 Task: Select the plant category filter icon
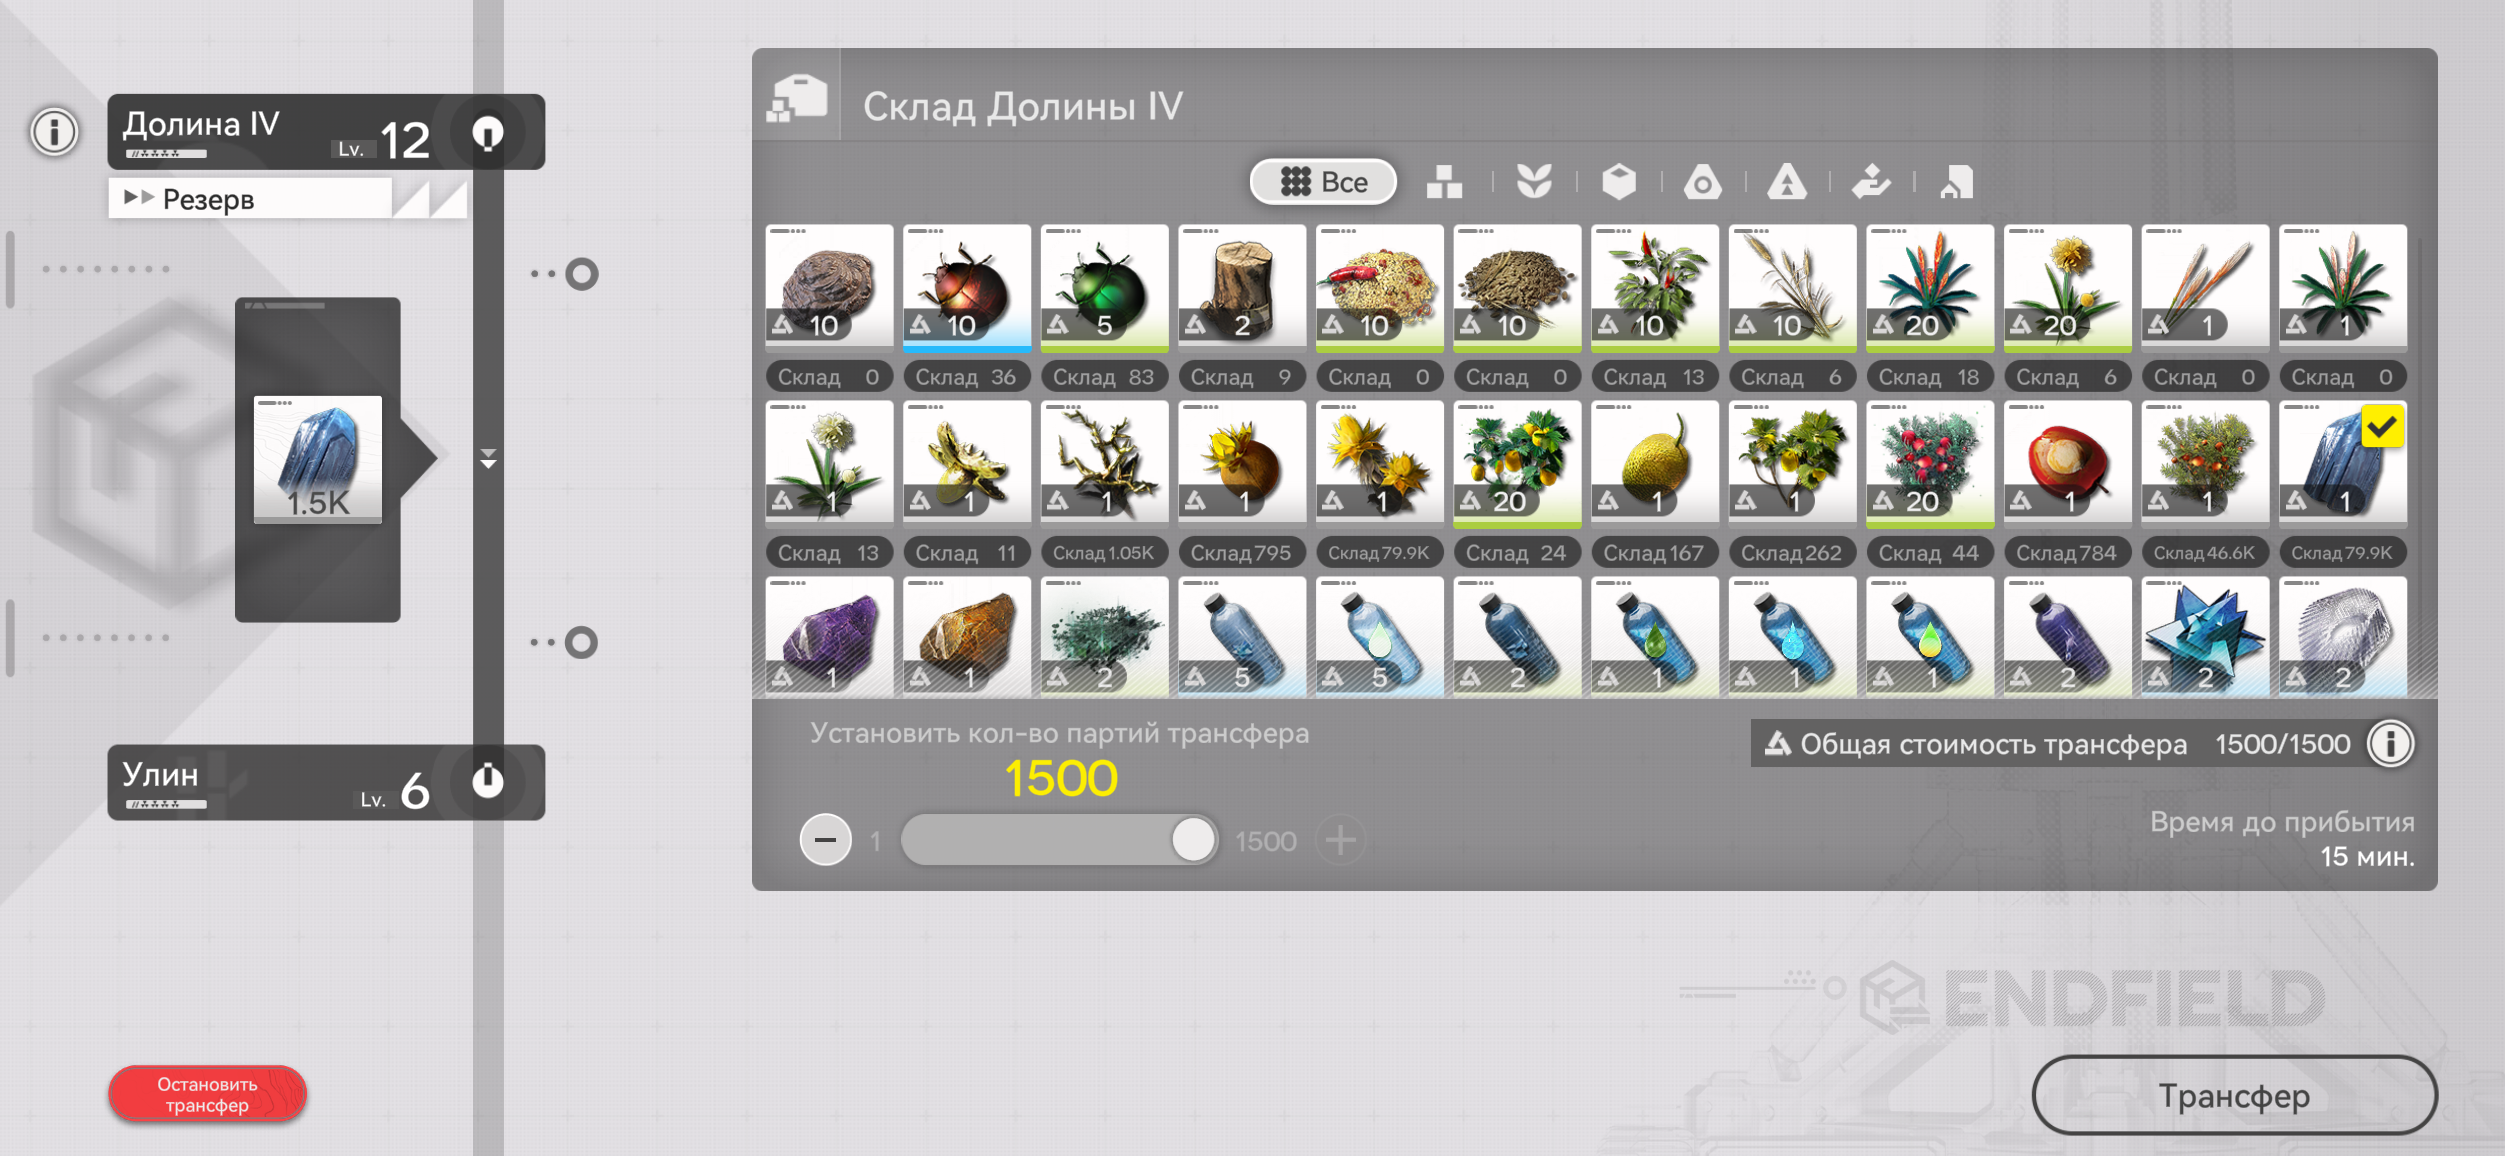[x=1534, y=182]
